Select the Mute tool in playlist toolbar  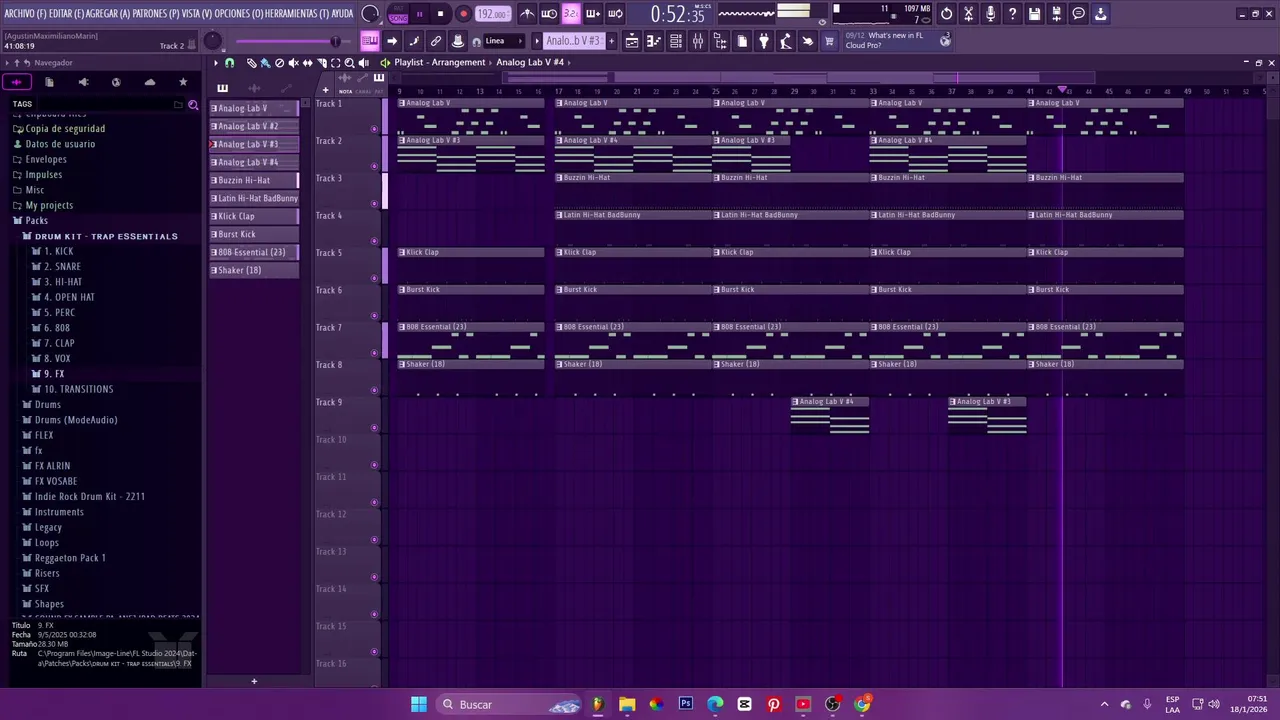293,63
